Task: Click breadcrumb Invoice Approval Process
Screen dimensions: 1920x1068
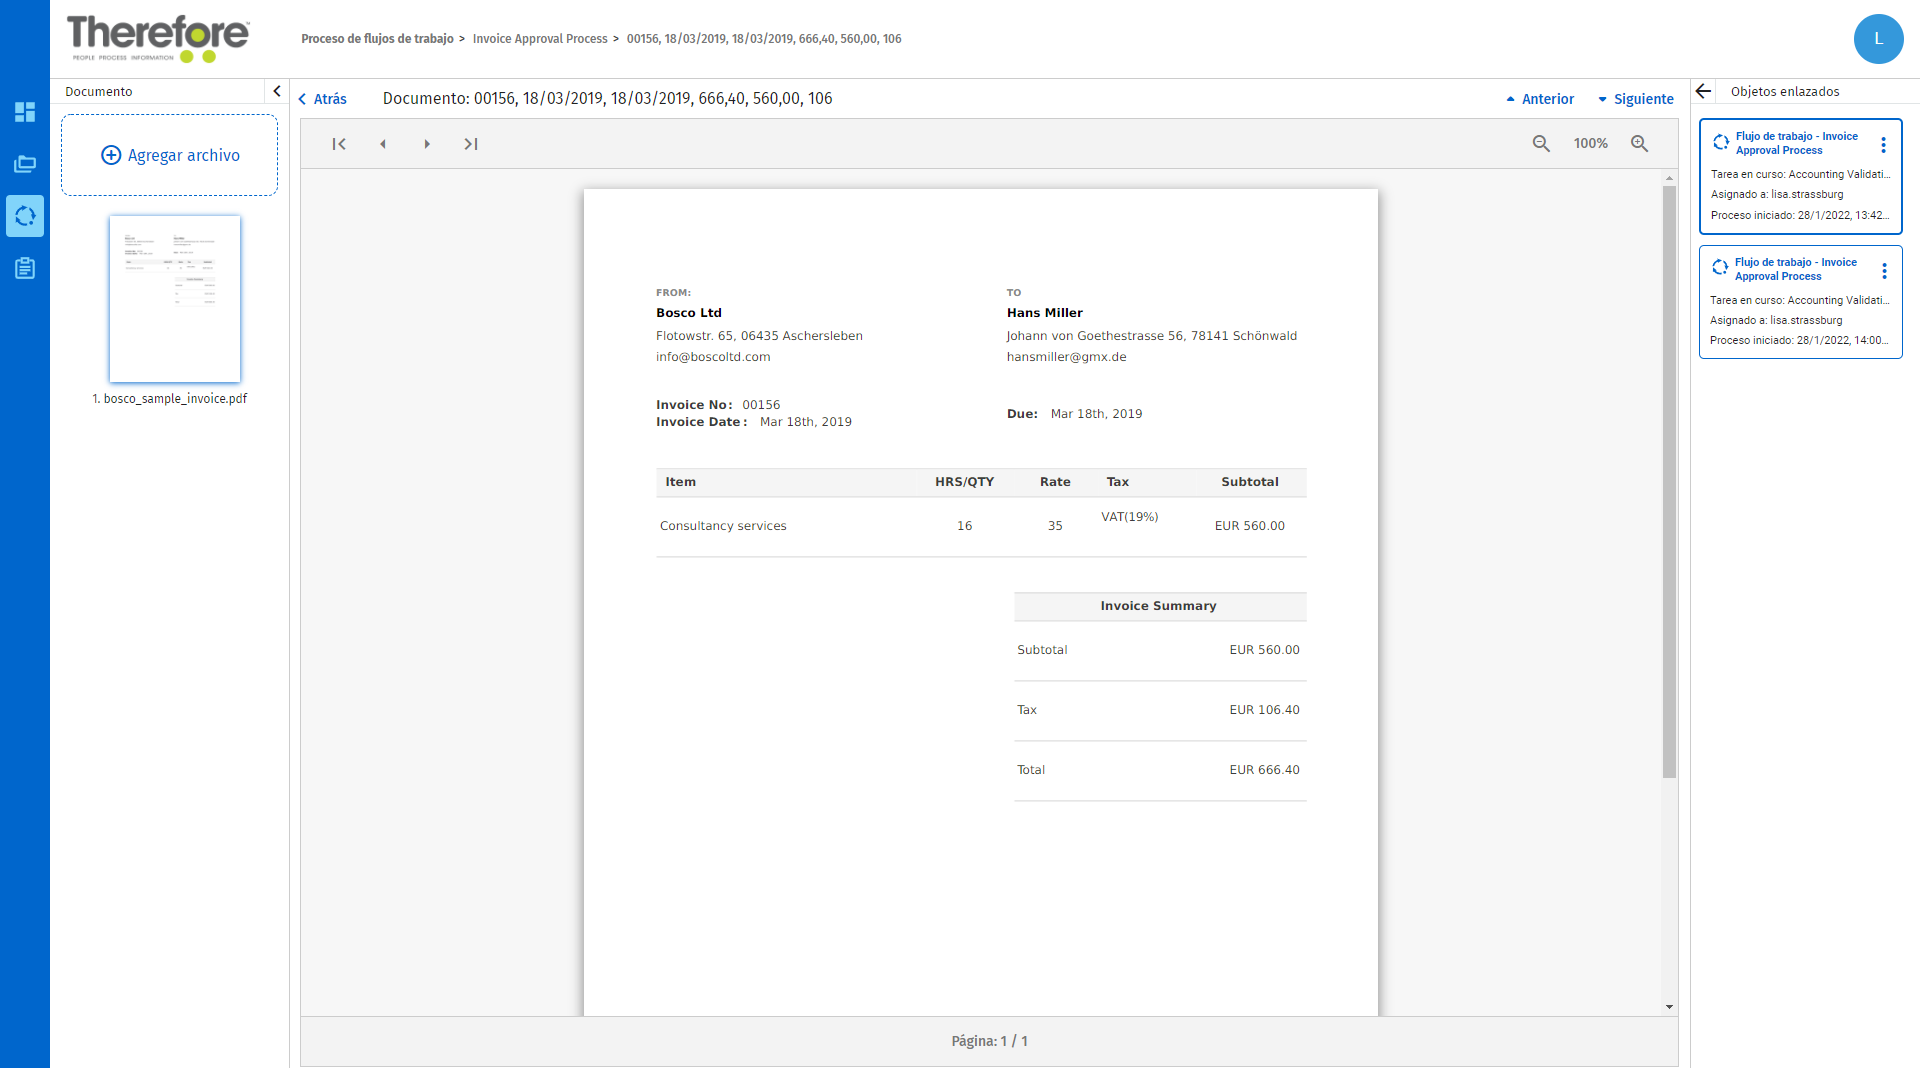Action: (x=540, y=39)
